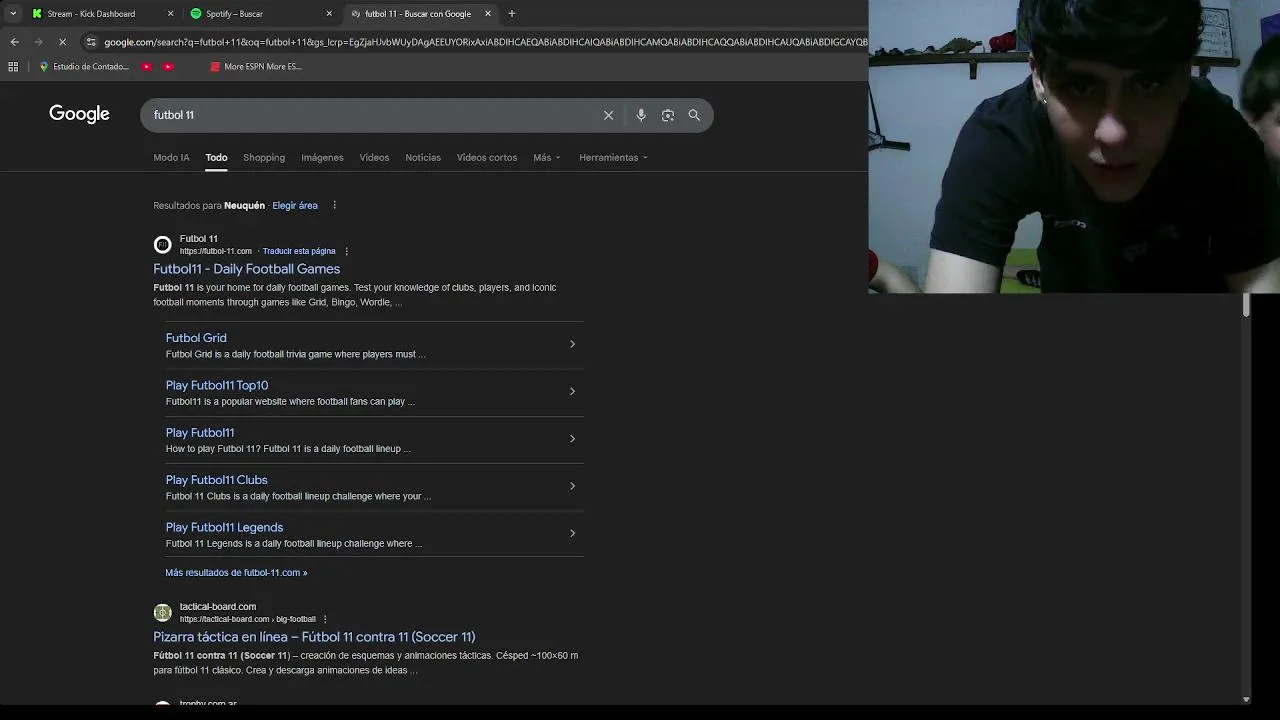Screen dimensions: 1280x720
Task: Open Futbol 11 result options menu
Action: tap(346, 251)
